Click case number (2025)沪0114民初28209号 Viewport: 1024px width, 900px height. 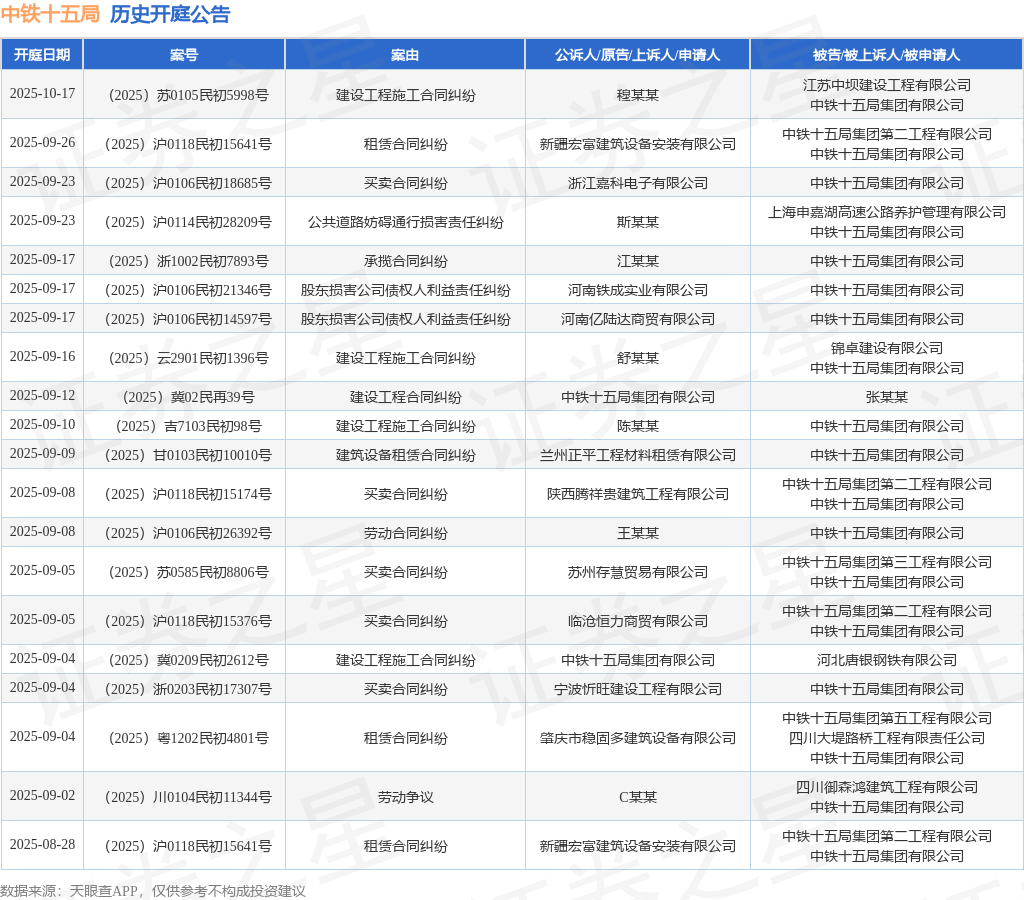[x=188, y=223]
